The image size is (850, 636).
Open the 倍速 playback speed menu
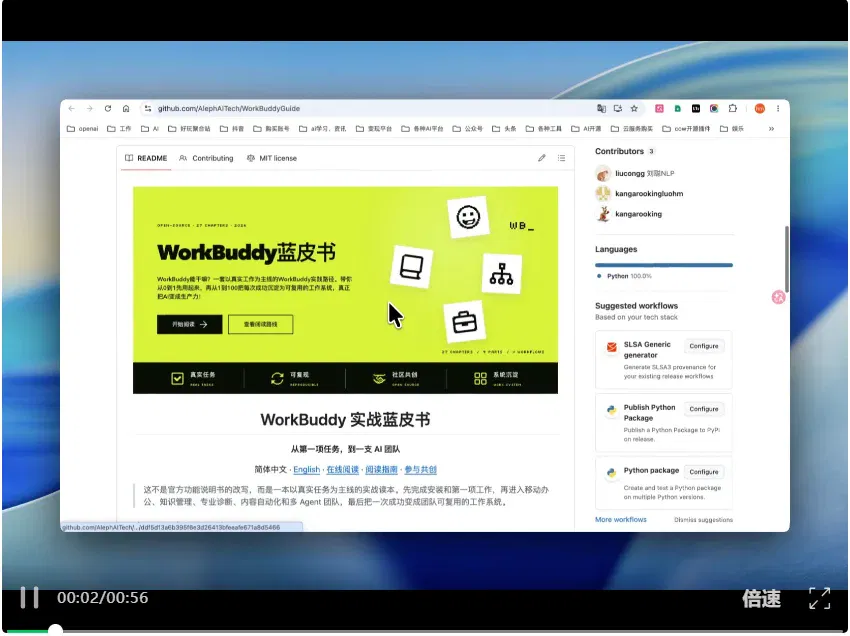pyautogui.click(x=761, y=599)
